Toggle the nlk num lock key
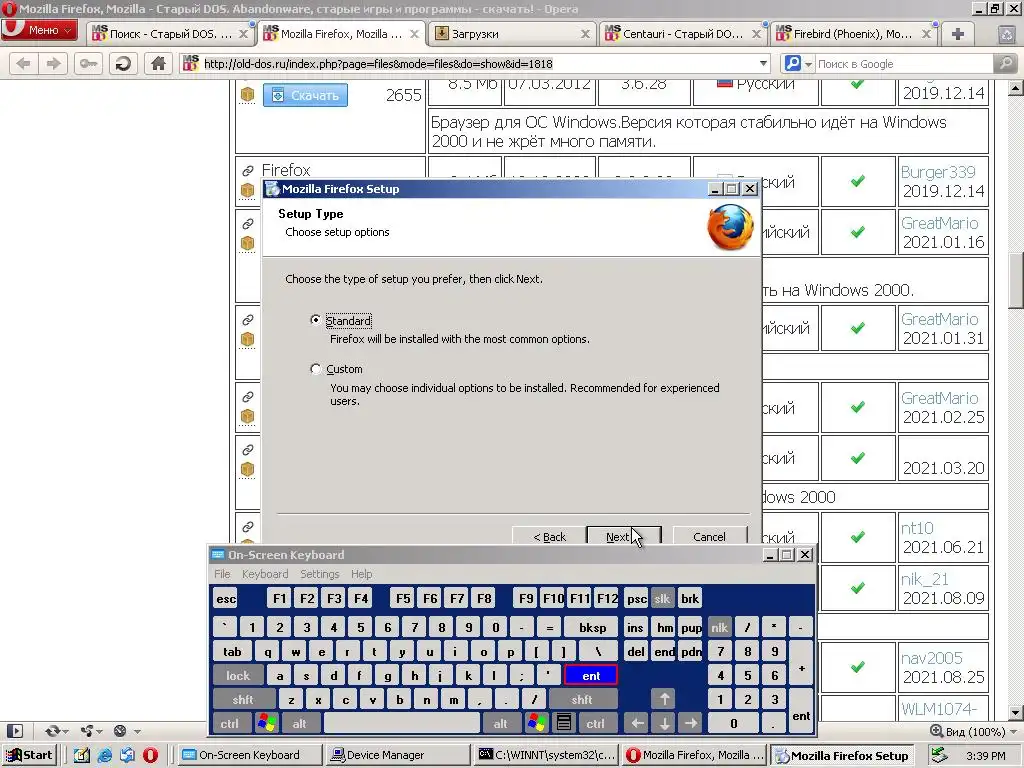The height and width of the screenshot is (768, 1024). coord(719,628)
